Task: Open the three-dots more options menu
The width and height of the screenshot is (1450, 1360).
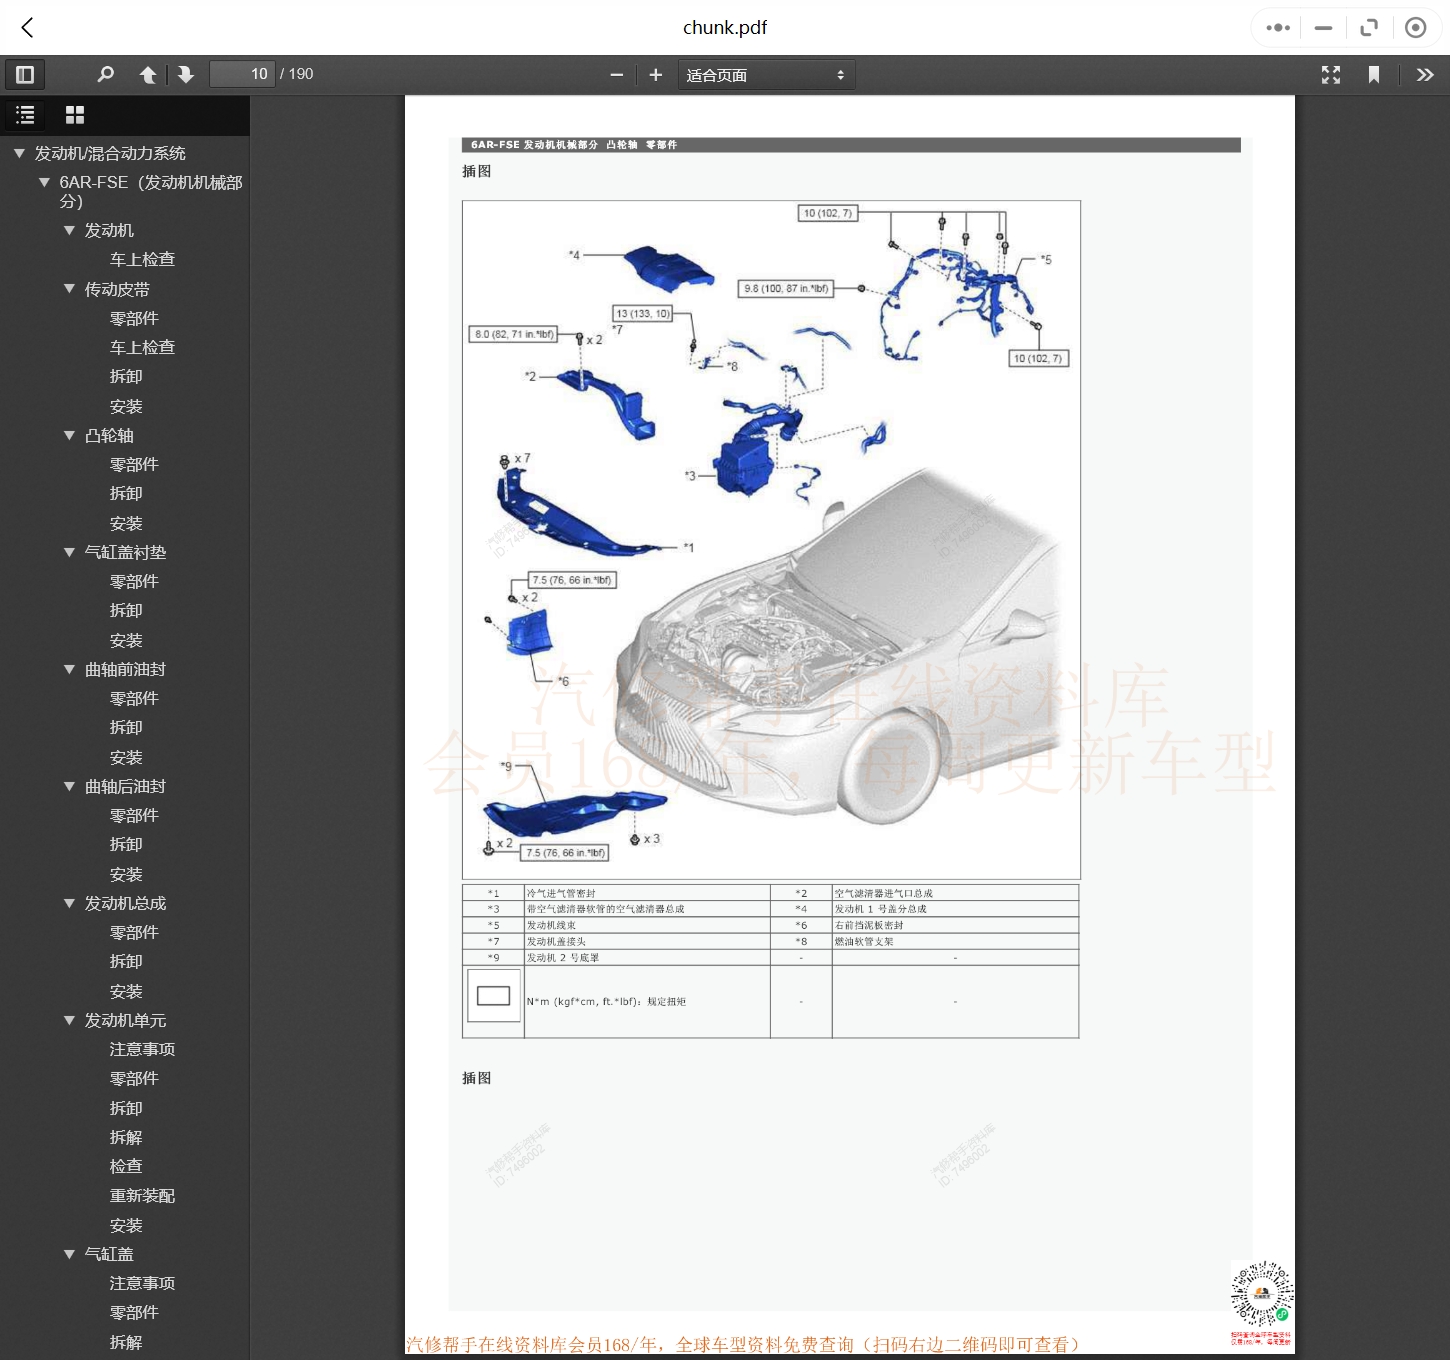Action: click(1277, 28)
